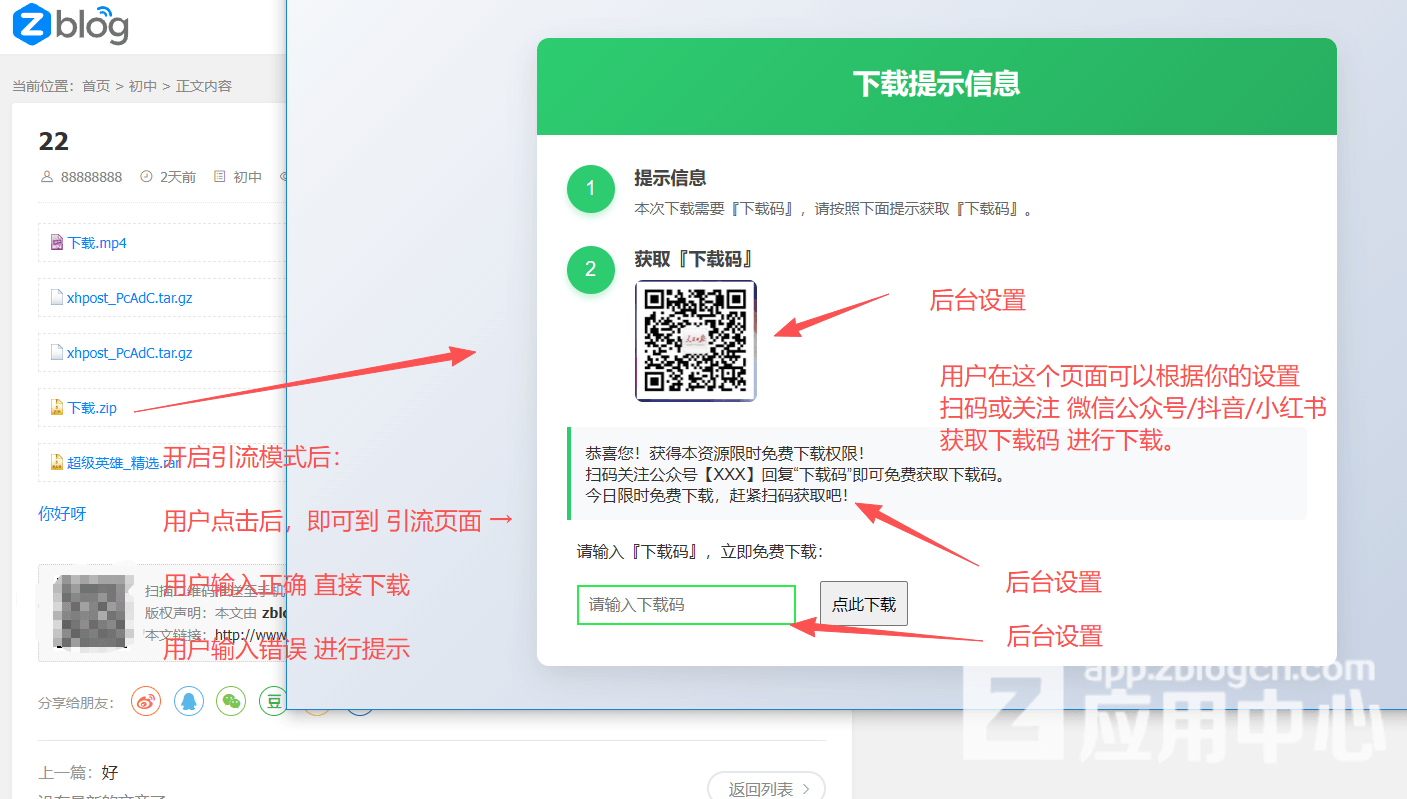Click the Weibo share icon
Image resolution: width=1407 pixels, height=799 pixels.
click(x=147, y=701)
